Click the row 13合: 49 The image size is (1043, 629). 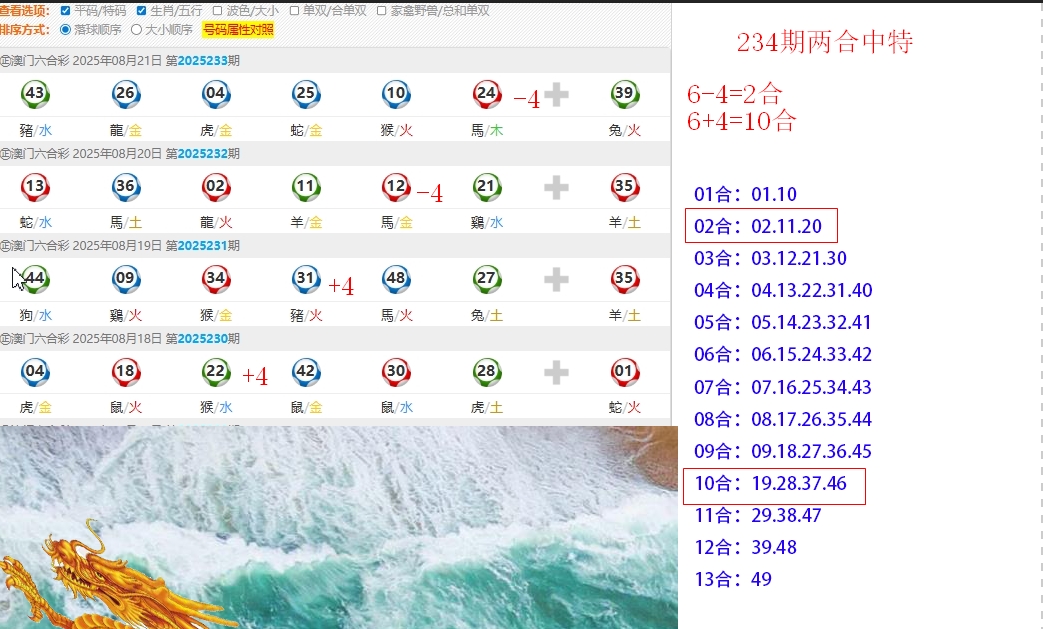(x=732, y=579)
